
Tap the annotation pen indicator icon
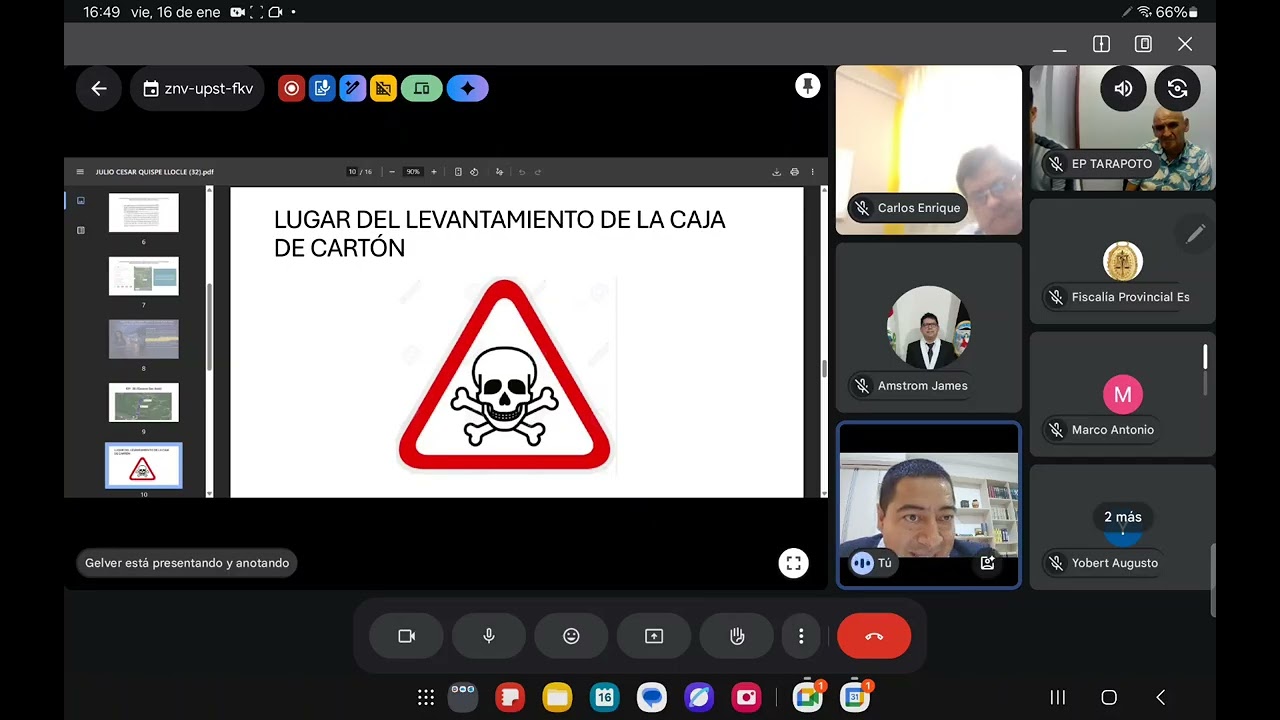click(x=353, y=89)
